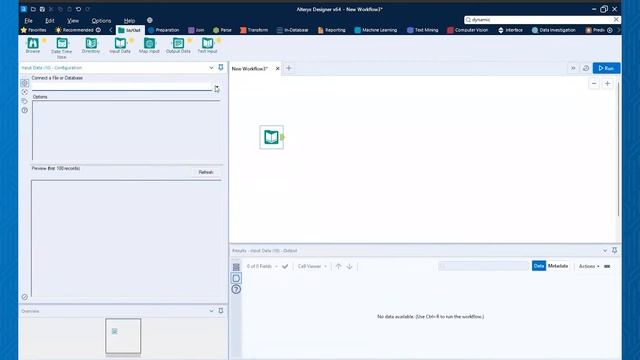Switch to the Machine Learning tool category

[x=376, y=30]
